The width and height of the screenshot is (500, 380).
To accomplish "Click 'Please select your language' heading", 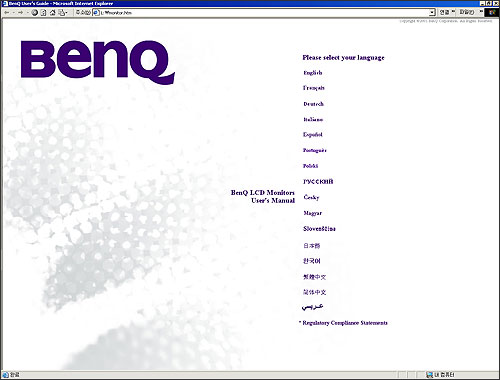I will tap(343, 58).
